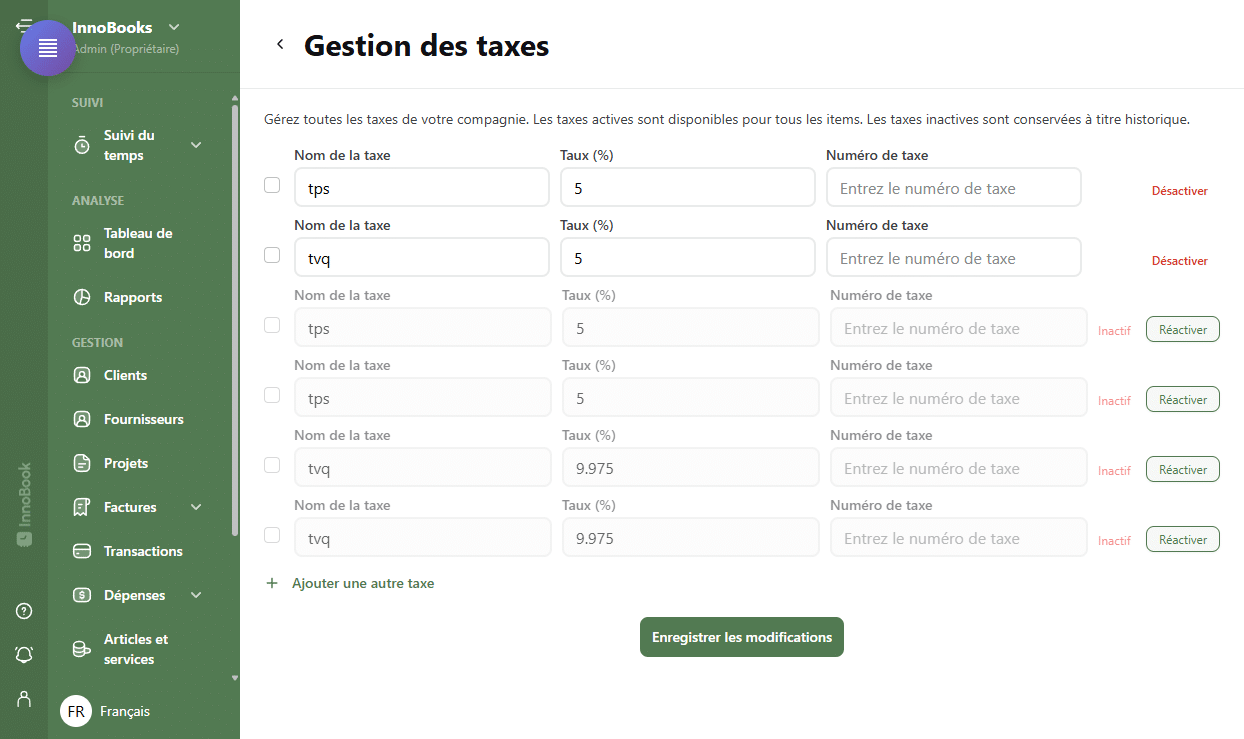Open Rapports menu item
The height and width of the screenshot is (739, 1244).
pyautogui.click(x=138, y=297)
